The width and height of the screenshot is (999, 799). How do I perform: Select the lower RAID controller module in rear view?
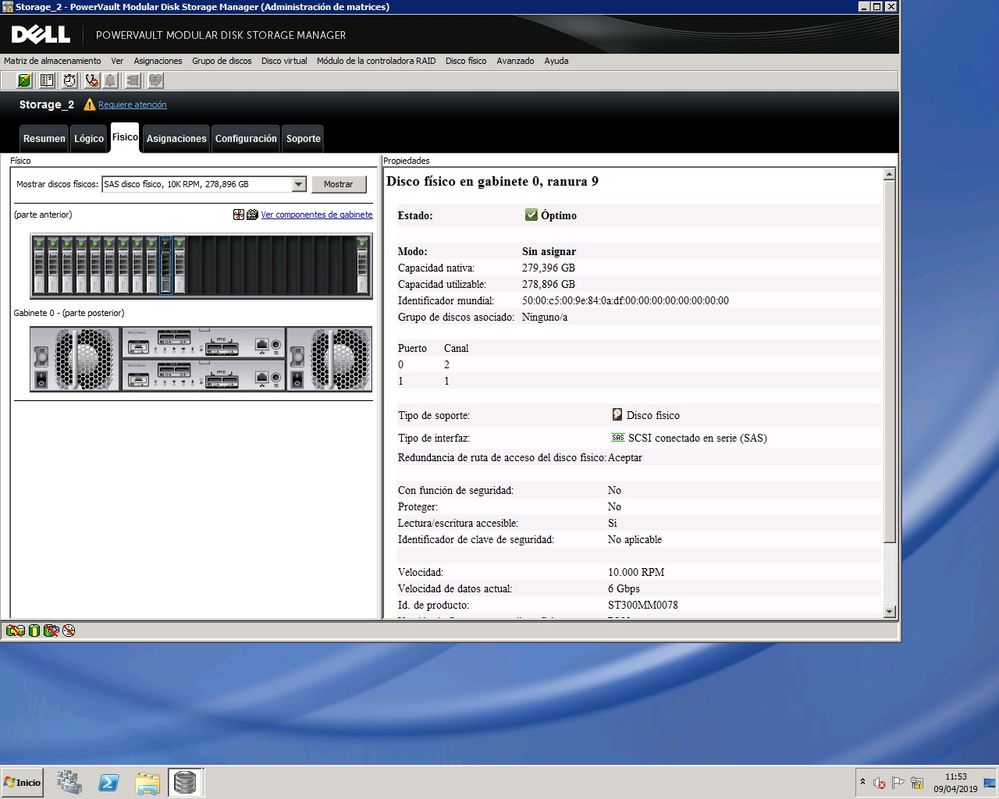coord(203,375)
